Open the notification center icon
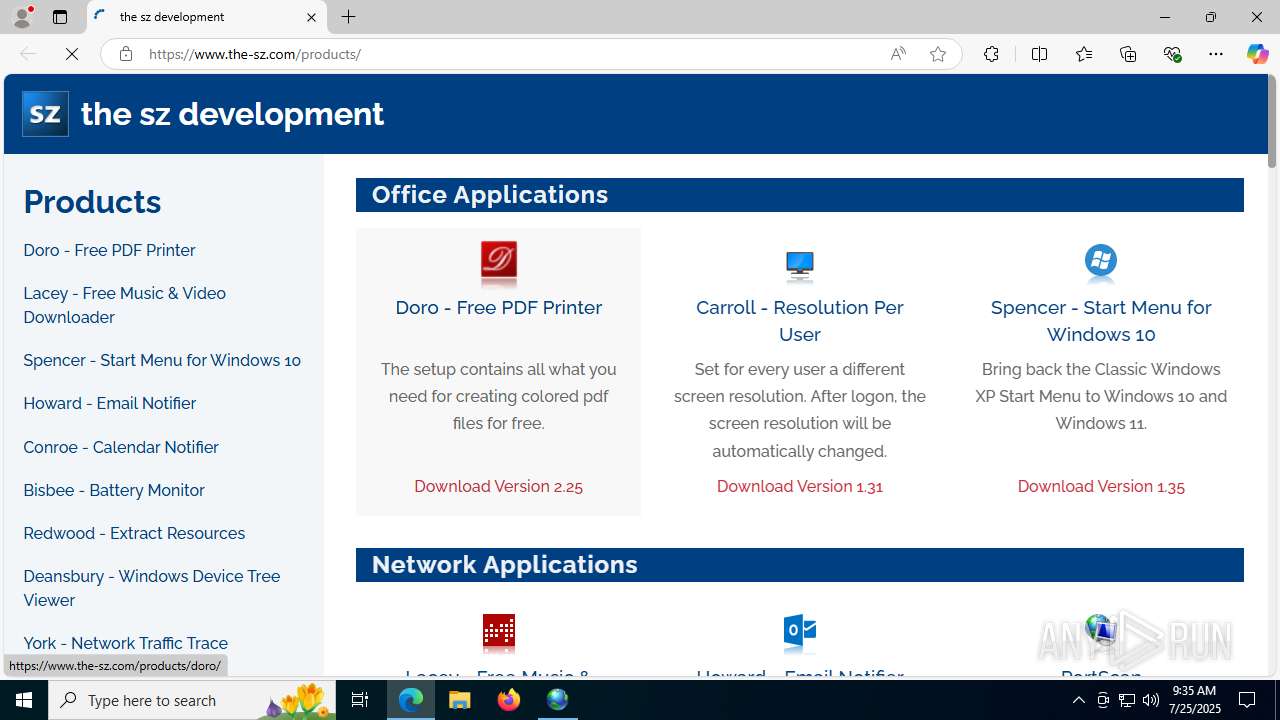 (1247, 700)
